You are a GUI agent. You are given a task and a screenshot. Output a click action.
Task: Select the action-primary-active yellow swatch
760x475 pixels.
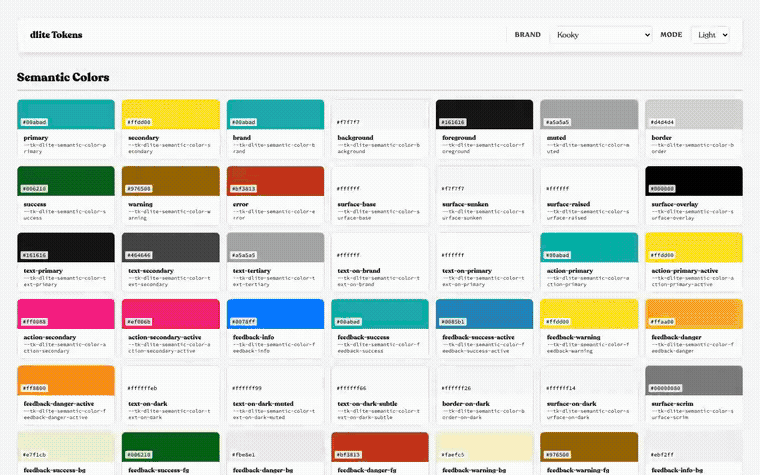tap(694, 247)
